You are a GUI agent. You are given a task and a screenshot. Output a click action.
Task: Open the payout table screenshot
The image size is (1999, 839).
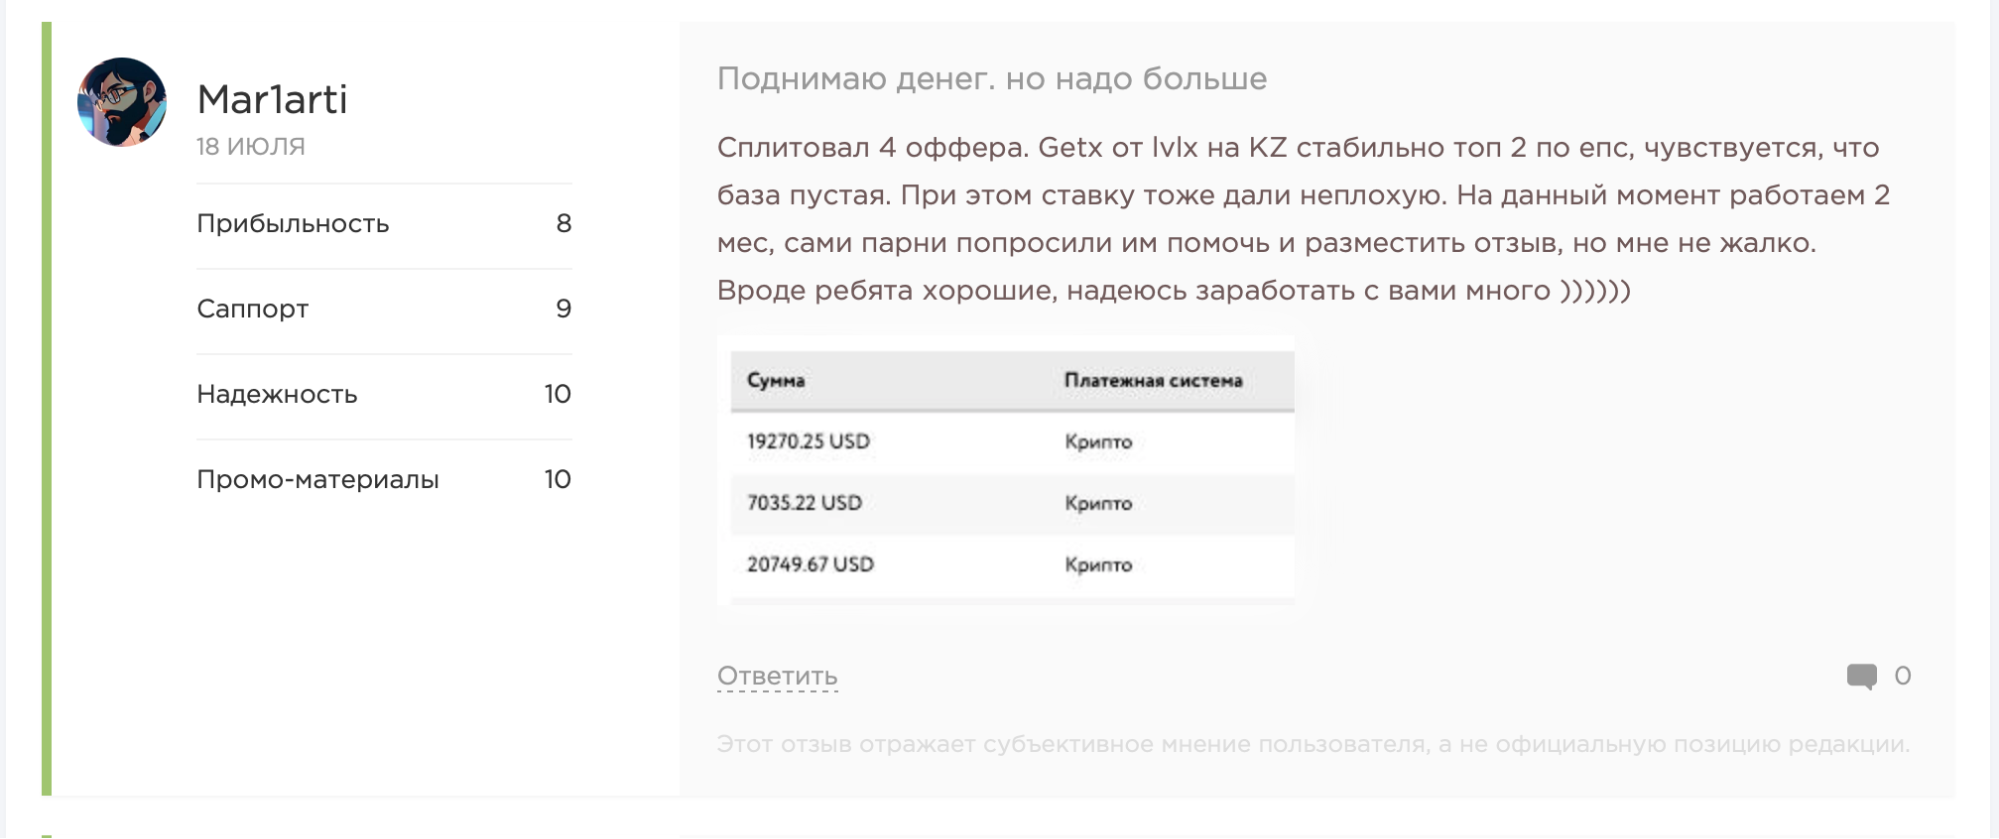click(x=1006, y=470)
